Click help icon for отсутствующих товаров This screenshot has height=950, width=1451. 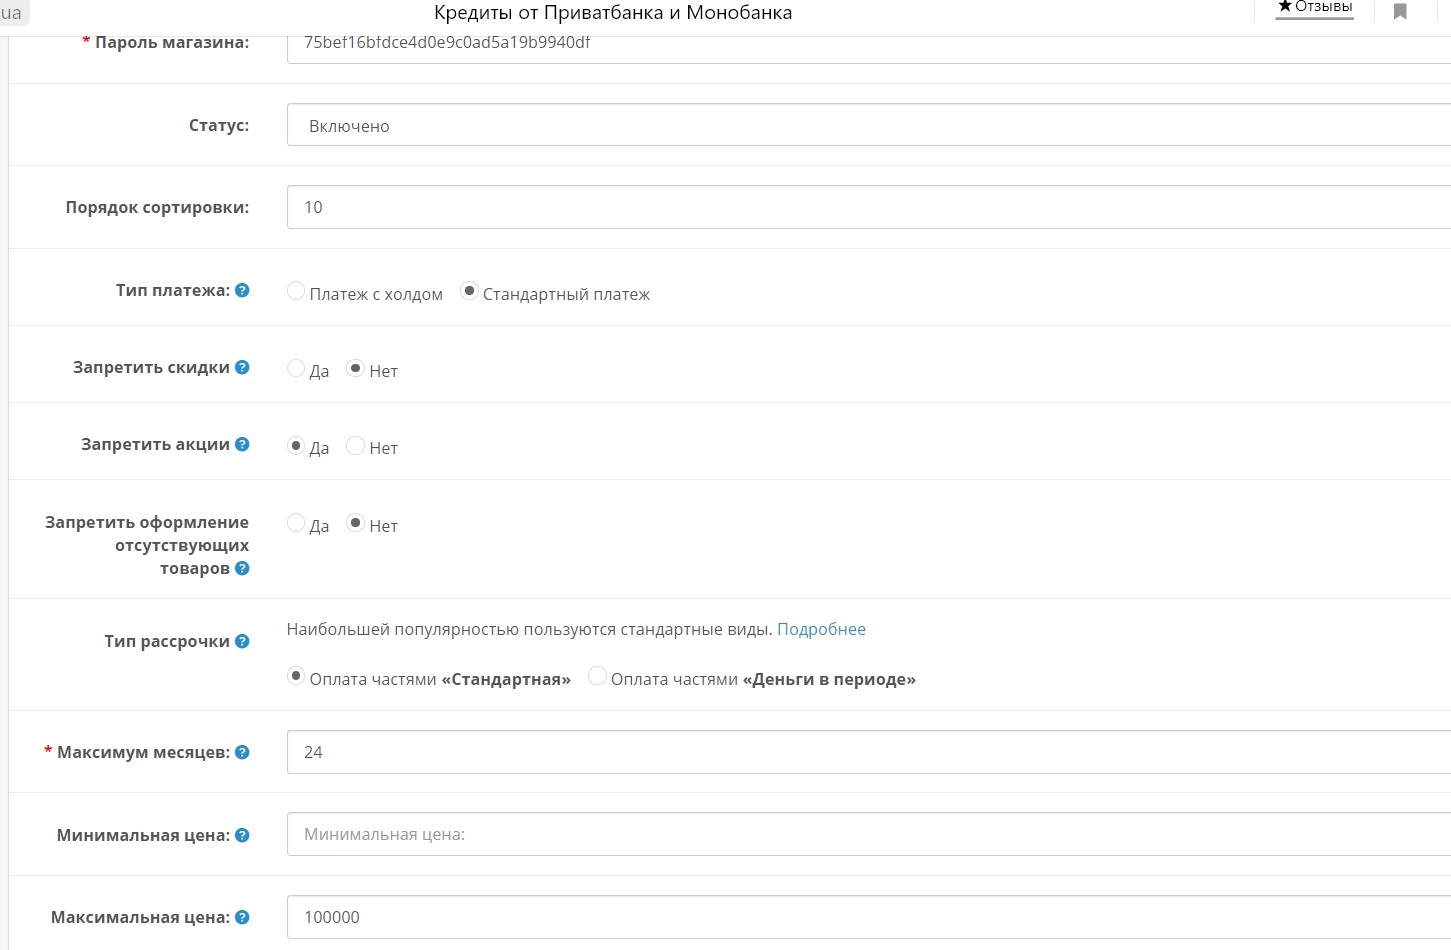click(x=242, y=568)
